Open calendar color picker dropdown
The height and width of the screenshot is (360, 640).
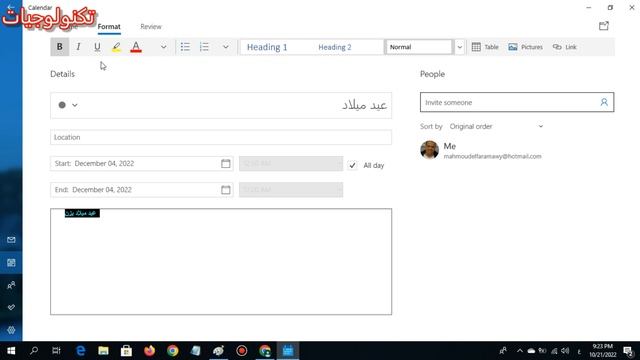(x=68, y=105)
